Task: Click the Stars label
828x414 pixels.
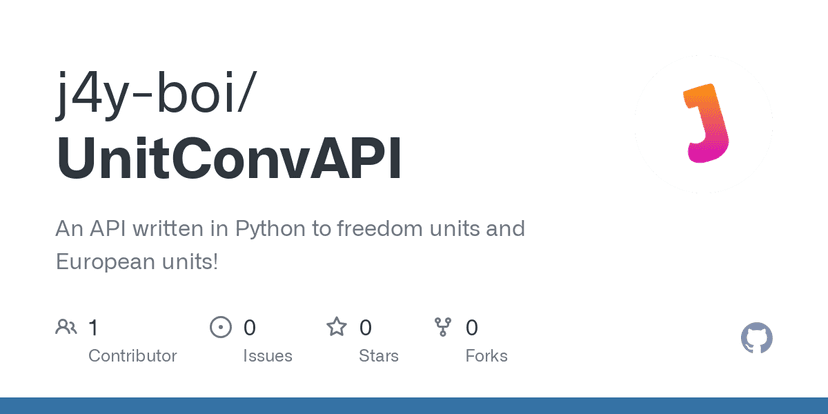Action: (378, 356)
